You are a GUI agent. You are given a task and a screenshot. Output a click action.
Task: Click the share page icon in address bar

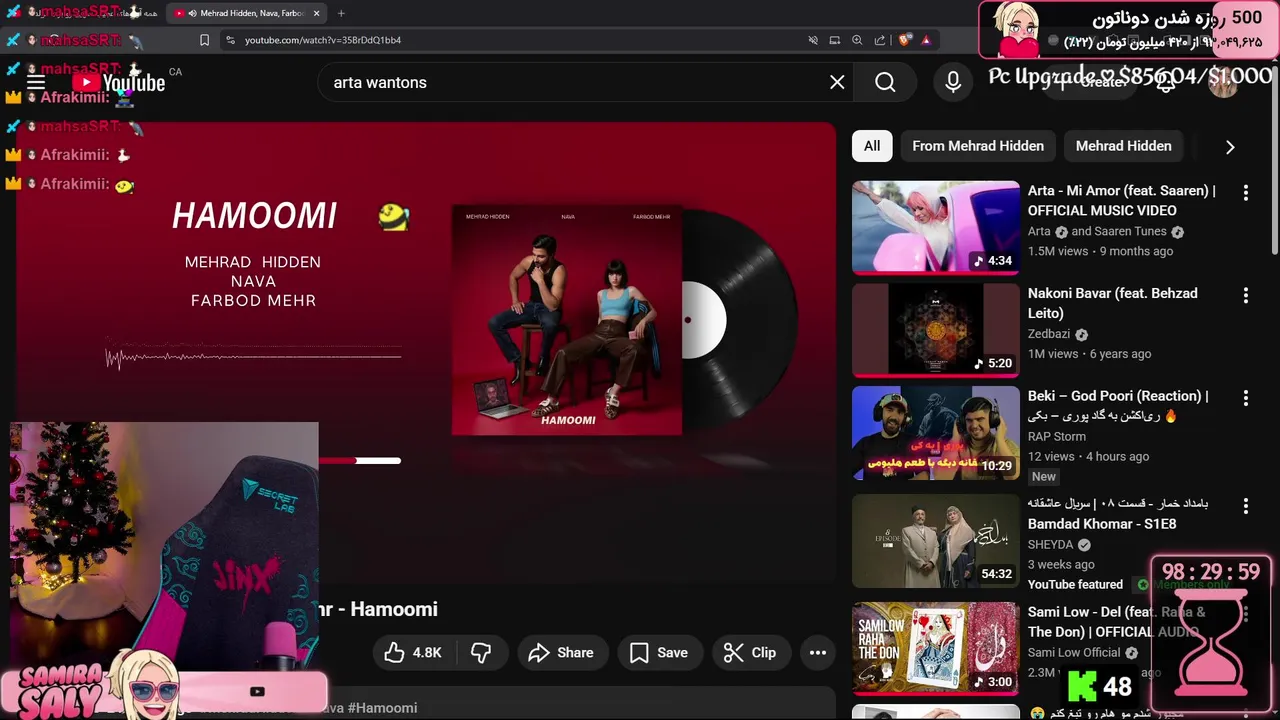point(880,40)
